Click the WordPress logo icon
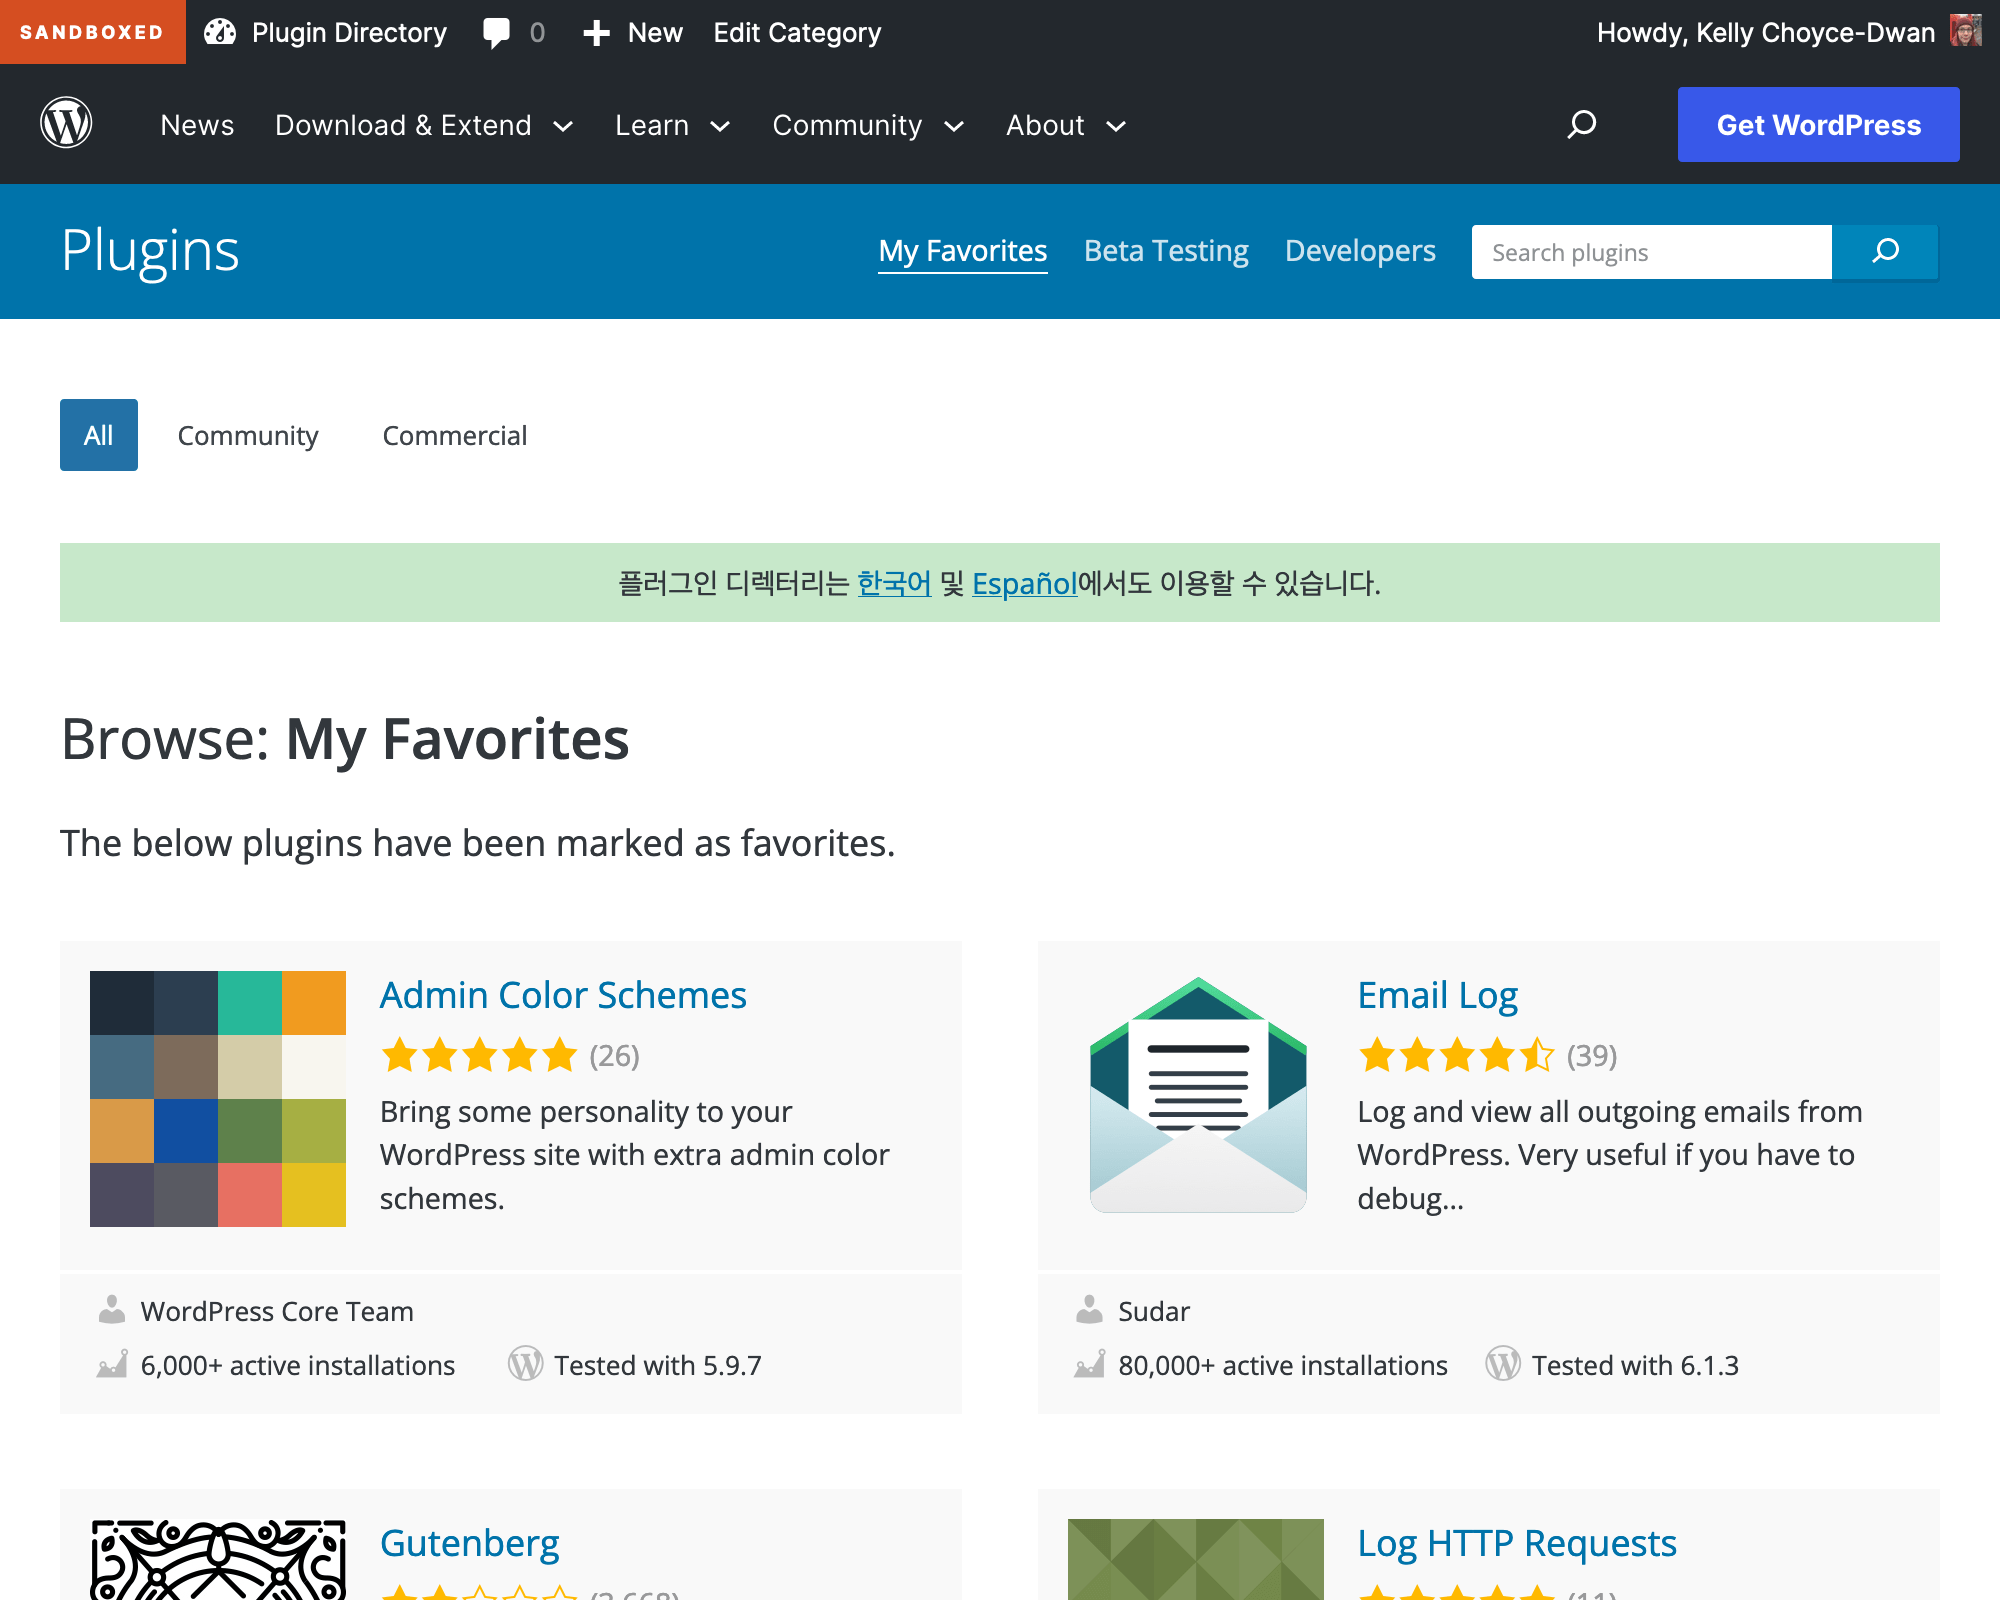Image resolution: width=2000 pixels, height=1600 pixels. [66, 124]
